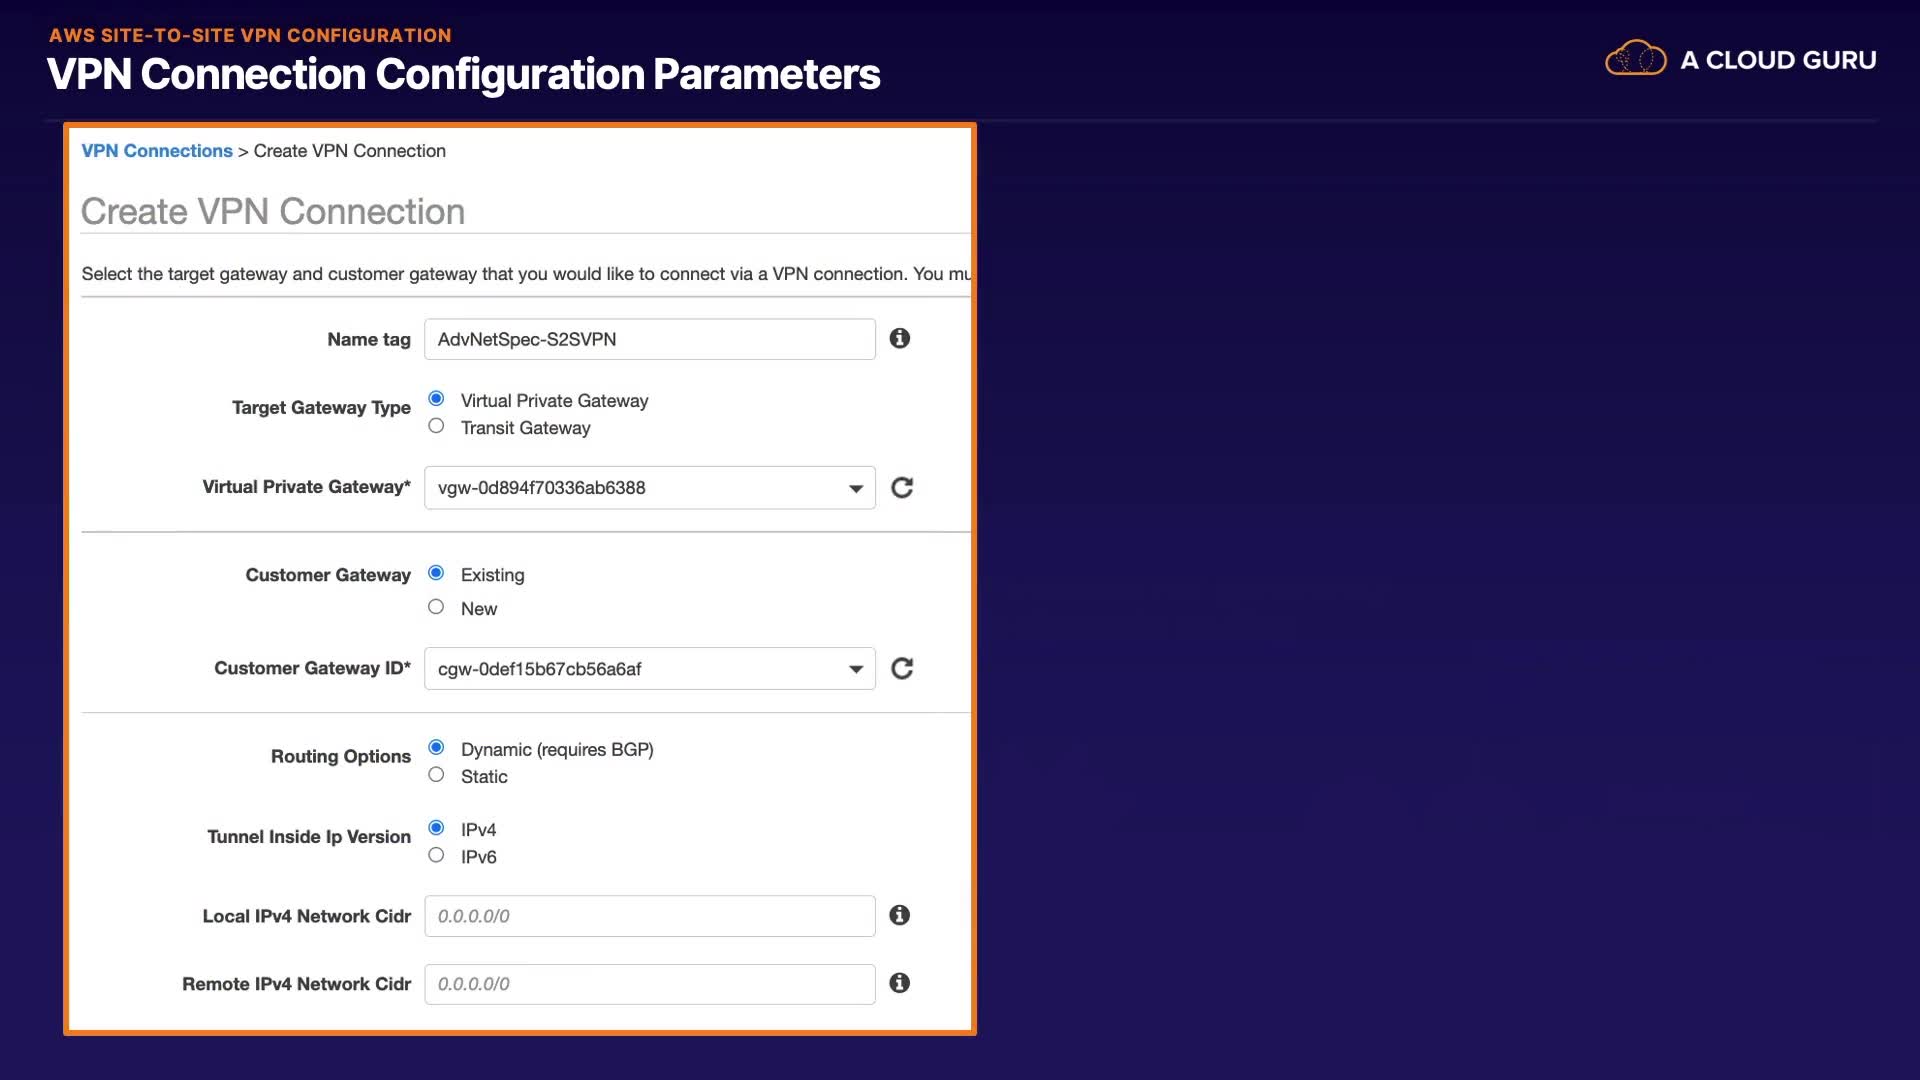1920x1080 pixels.
Task: Open the VPN Connections breadcrumb link
Action: 156,151
